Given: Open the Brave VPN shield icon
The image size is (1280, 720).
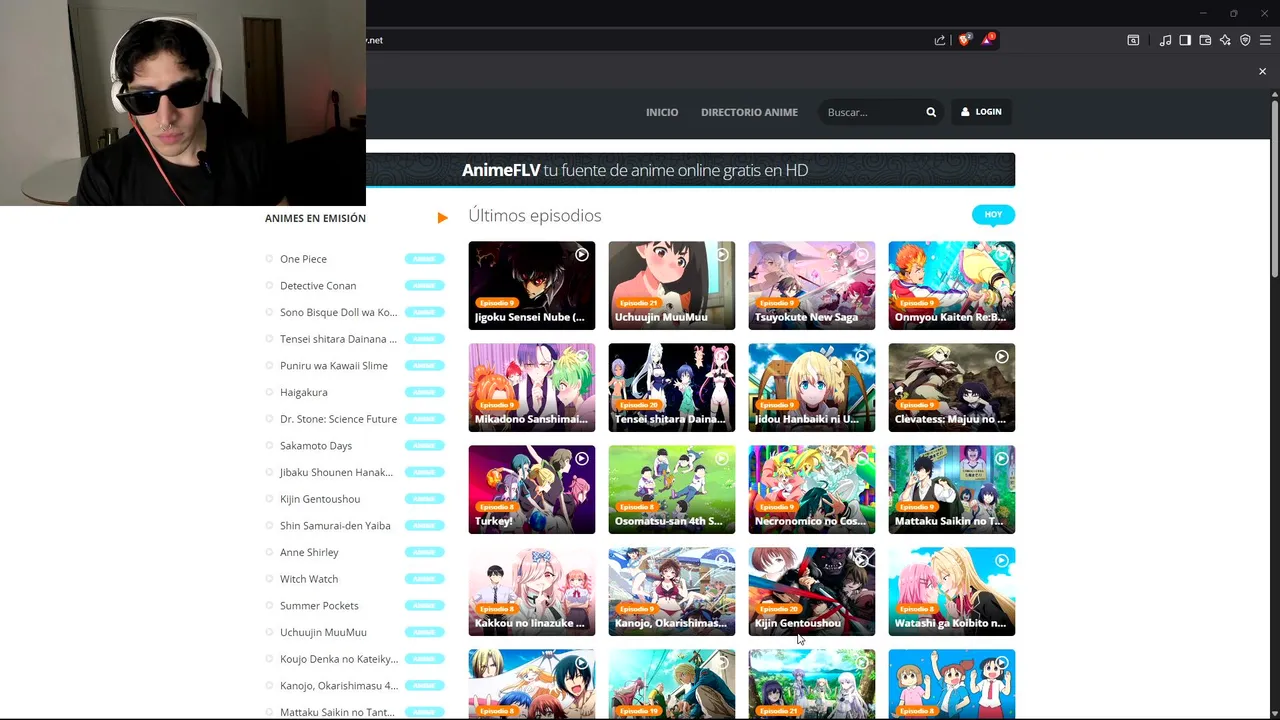Looking at the screenshot, I should click(1245, 40).
